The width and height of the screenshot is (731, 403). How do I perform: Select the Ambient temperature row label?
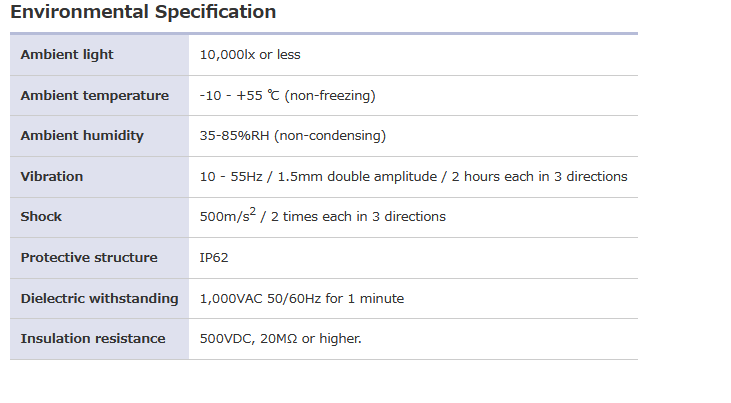click(95, 96)
